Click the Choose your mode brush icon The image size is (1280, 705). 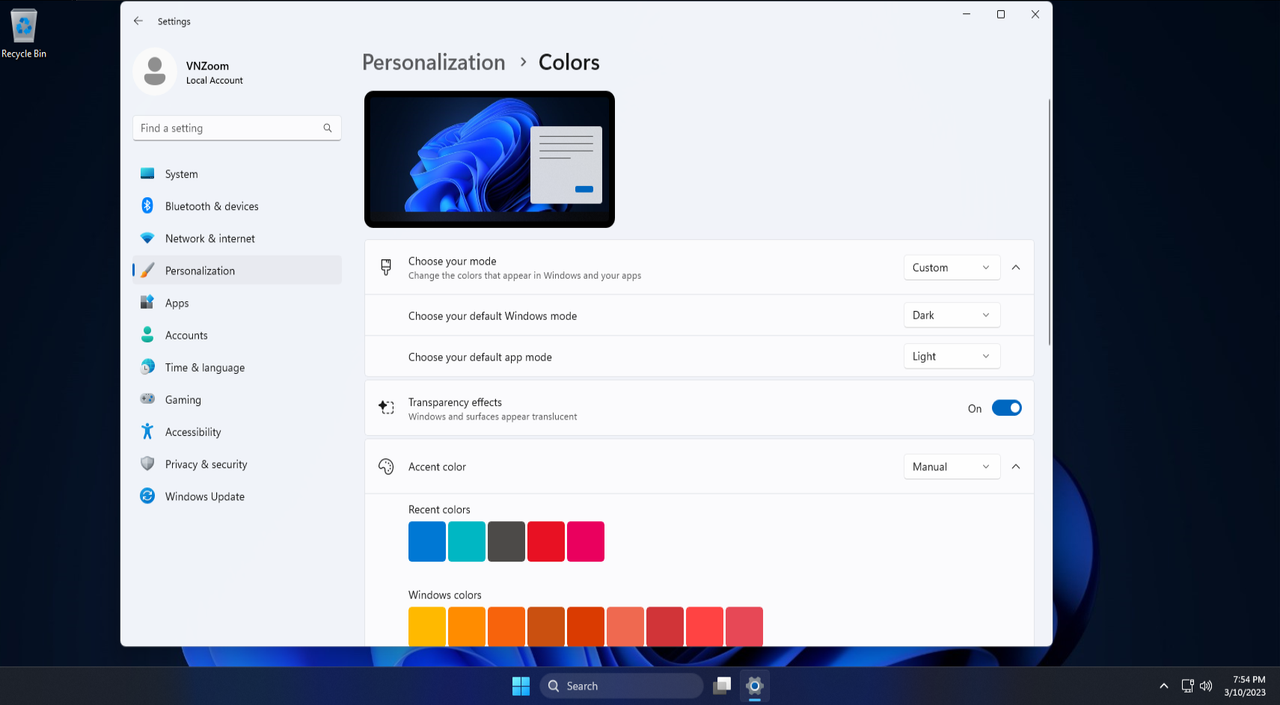point(386,267)
